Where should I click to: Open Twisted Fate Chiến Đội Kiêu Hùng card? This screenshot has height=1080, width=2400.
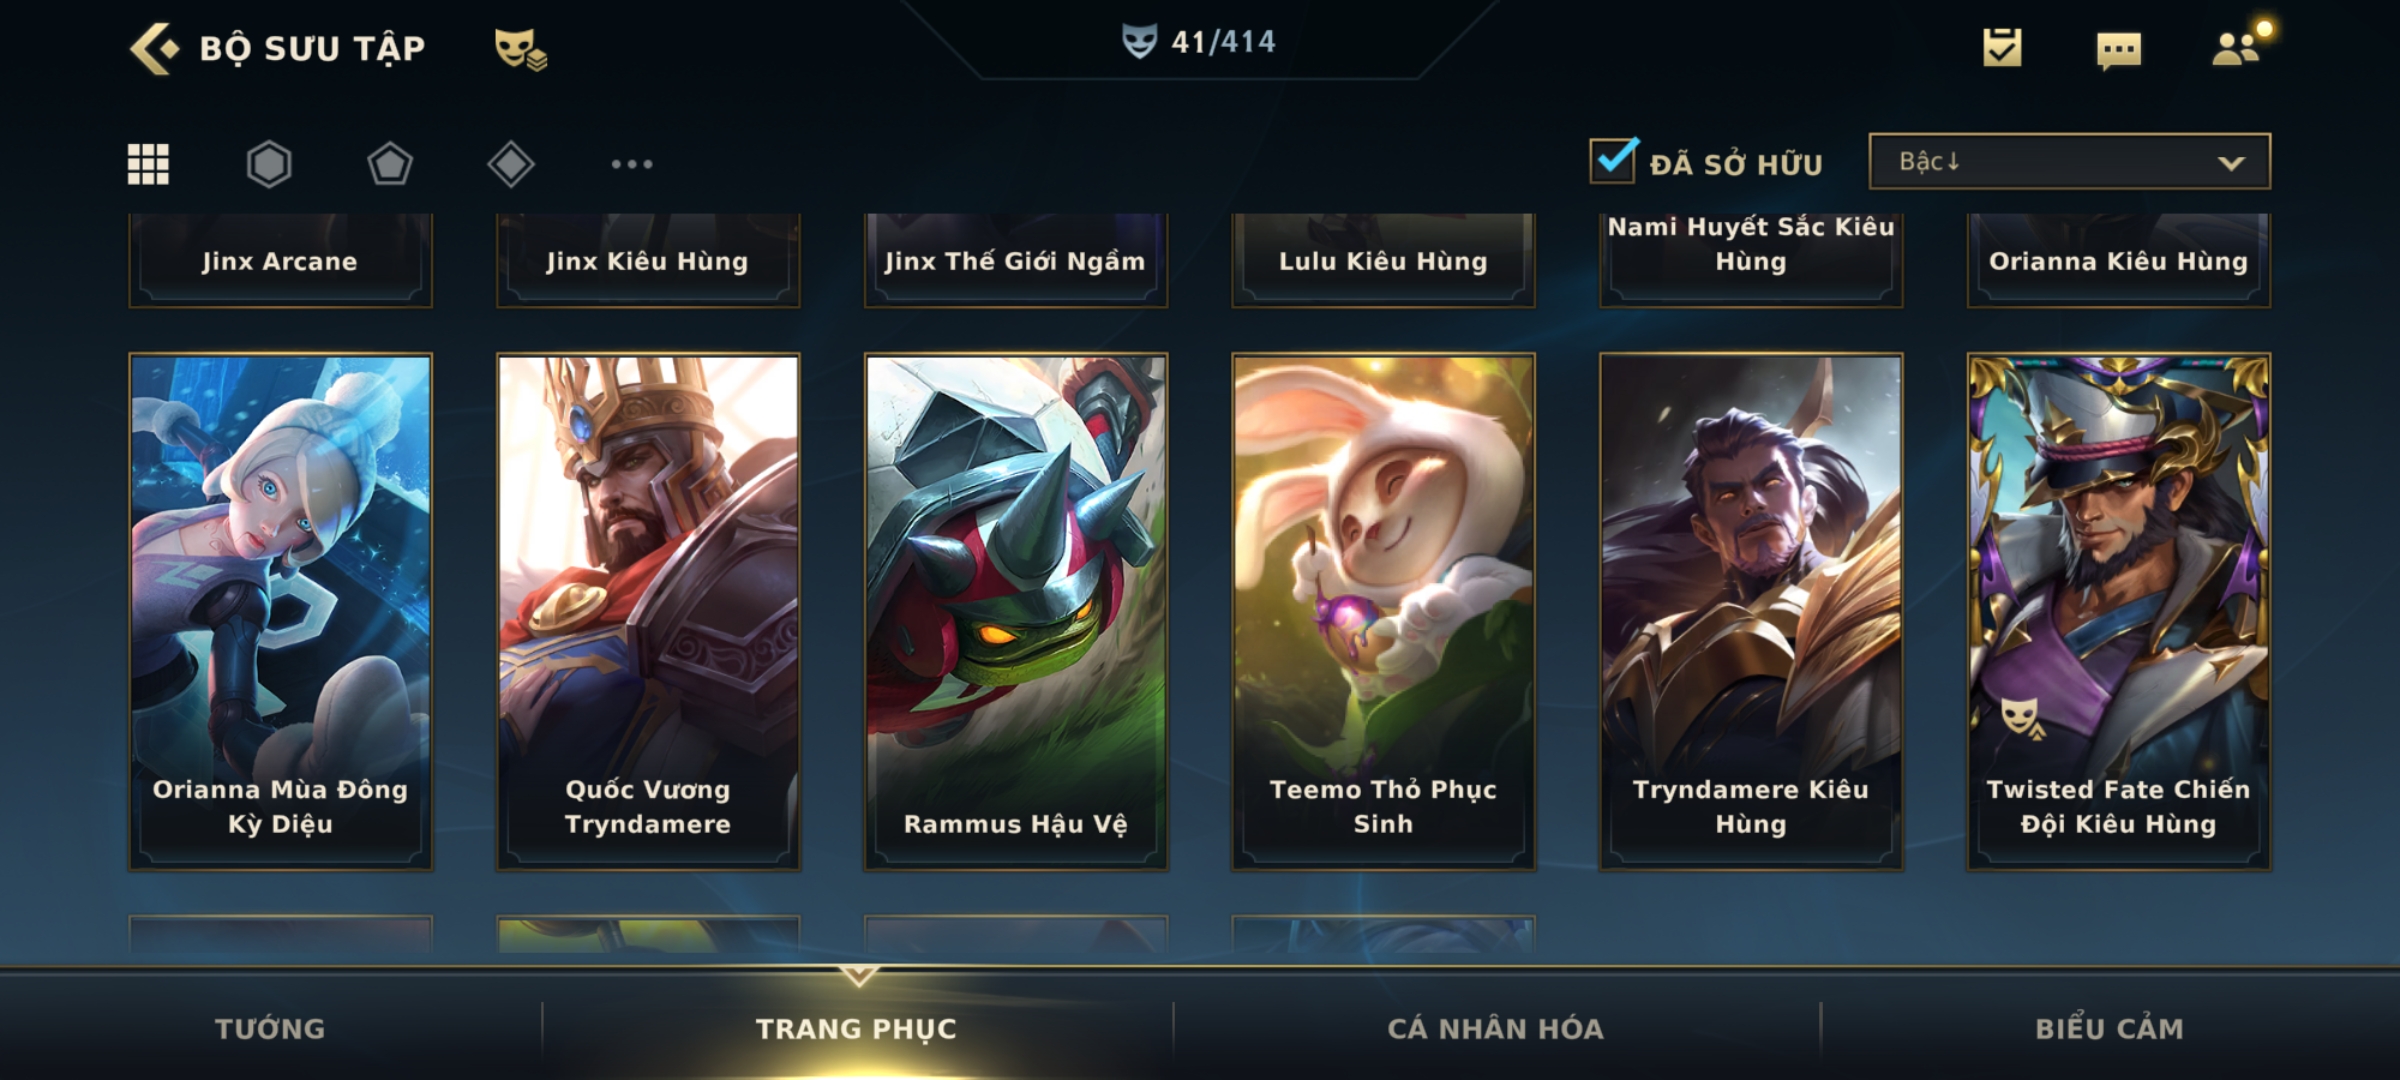(2118, 612)
